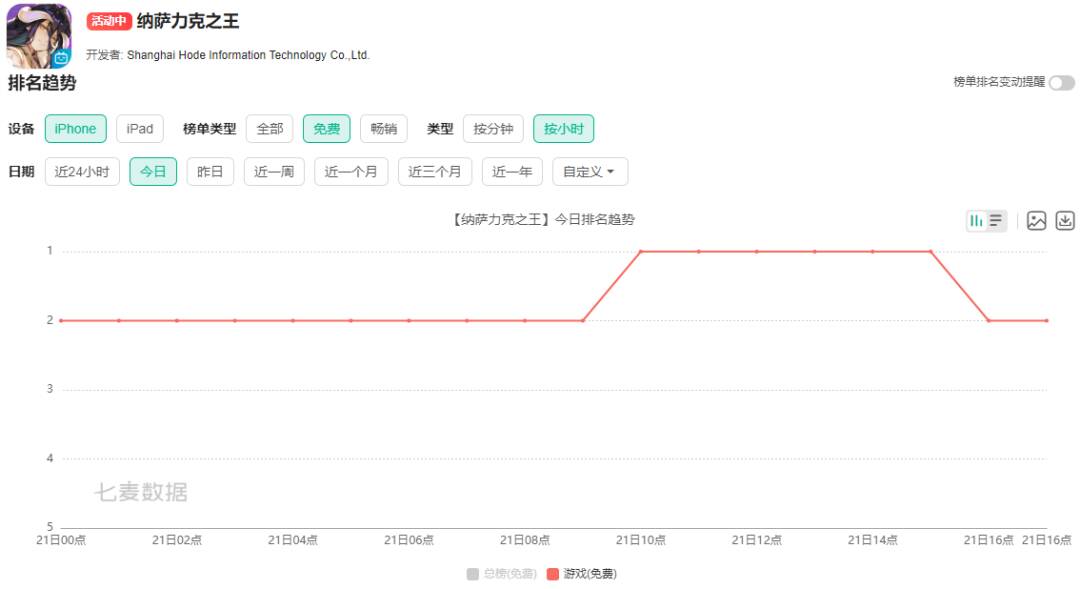Viewport: 1080px width, 589px height.
Task: Click the 活动中 badge
Action: pyautogui.click(x=109, y=22)
